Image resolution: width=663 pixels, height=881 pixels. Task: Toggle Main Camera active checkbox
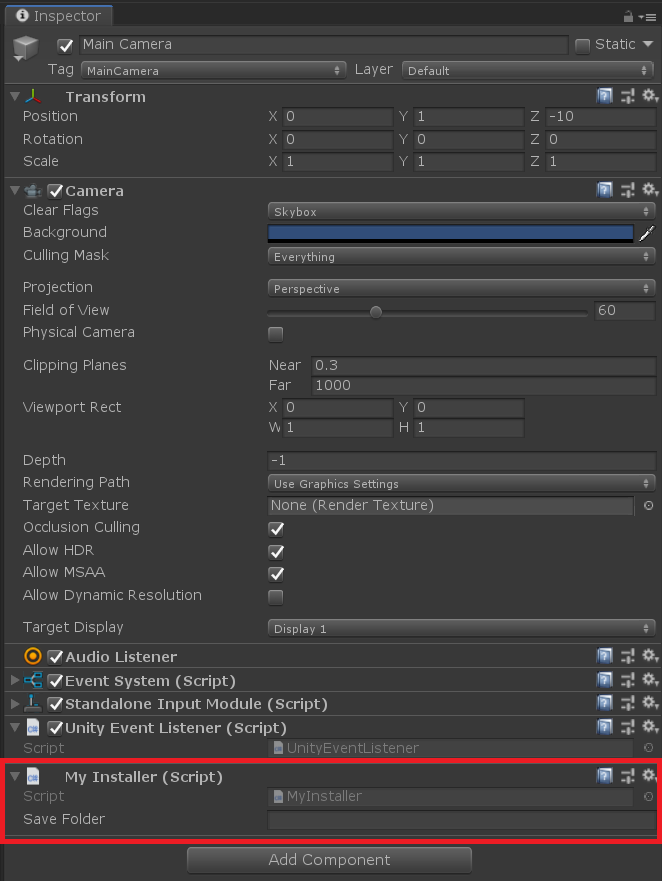click(x=65, y=46)
